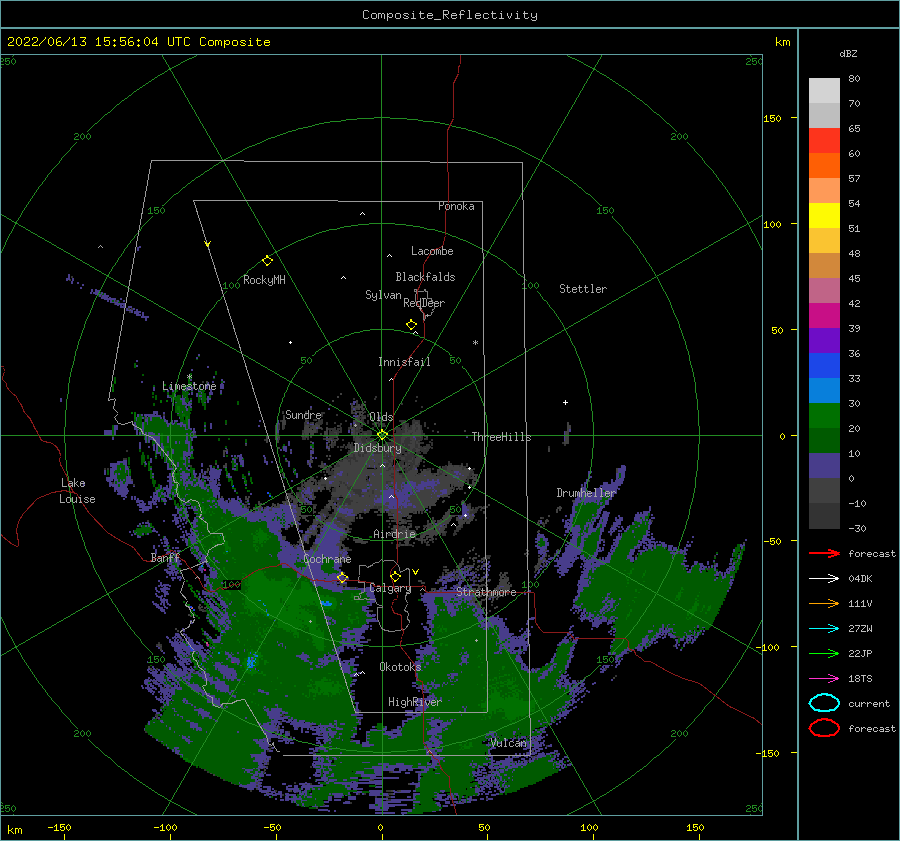Click the current legend text
900x841 pixels.
868,703
